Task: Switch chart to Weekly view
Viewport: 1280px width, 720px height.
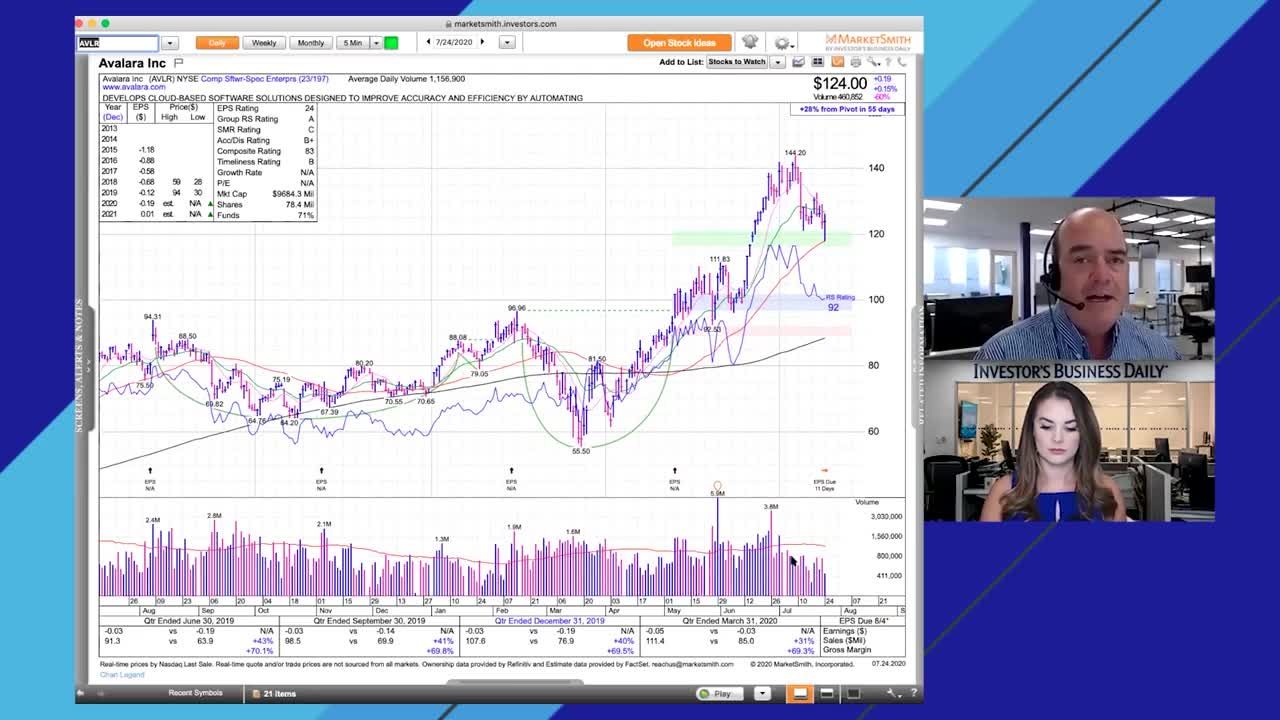Action: 264,43
